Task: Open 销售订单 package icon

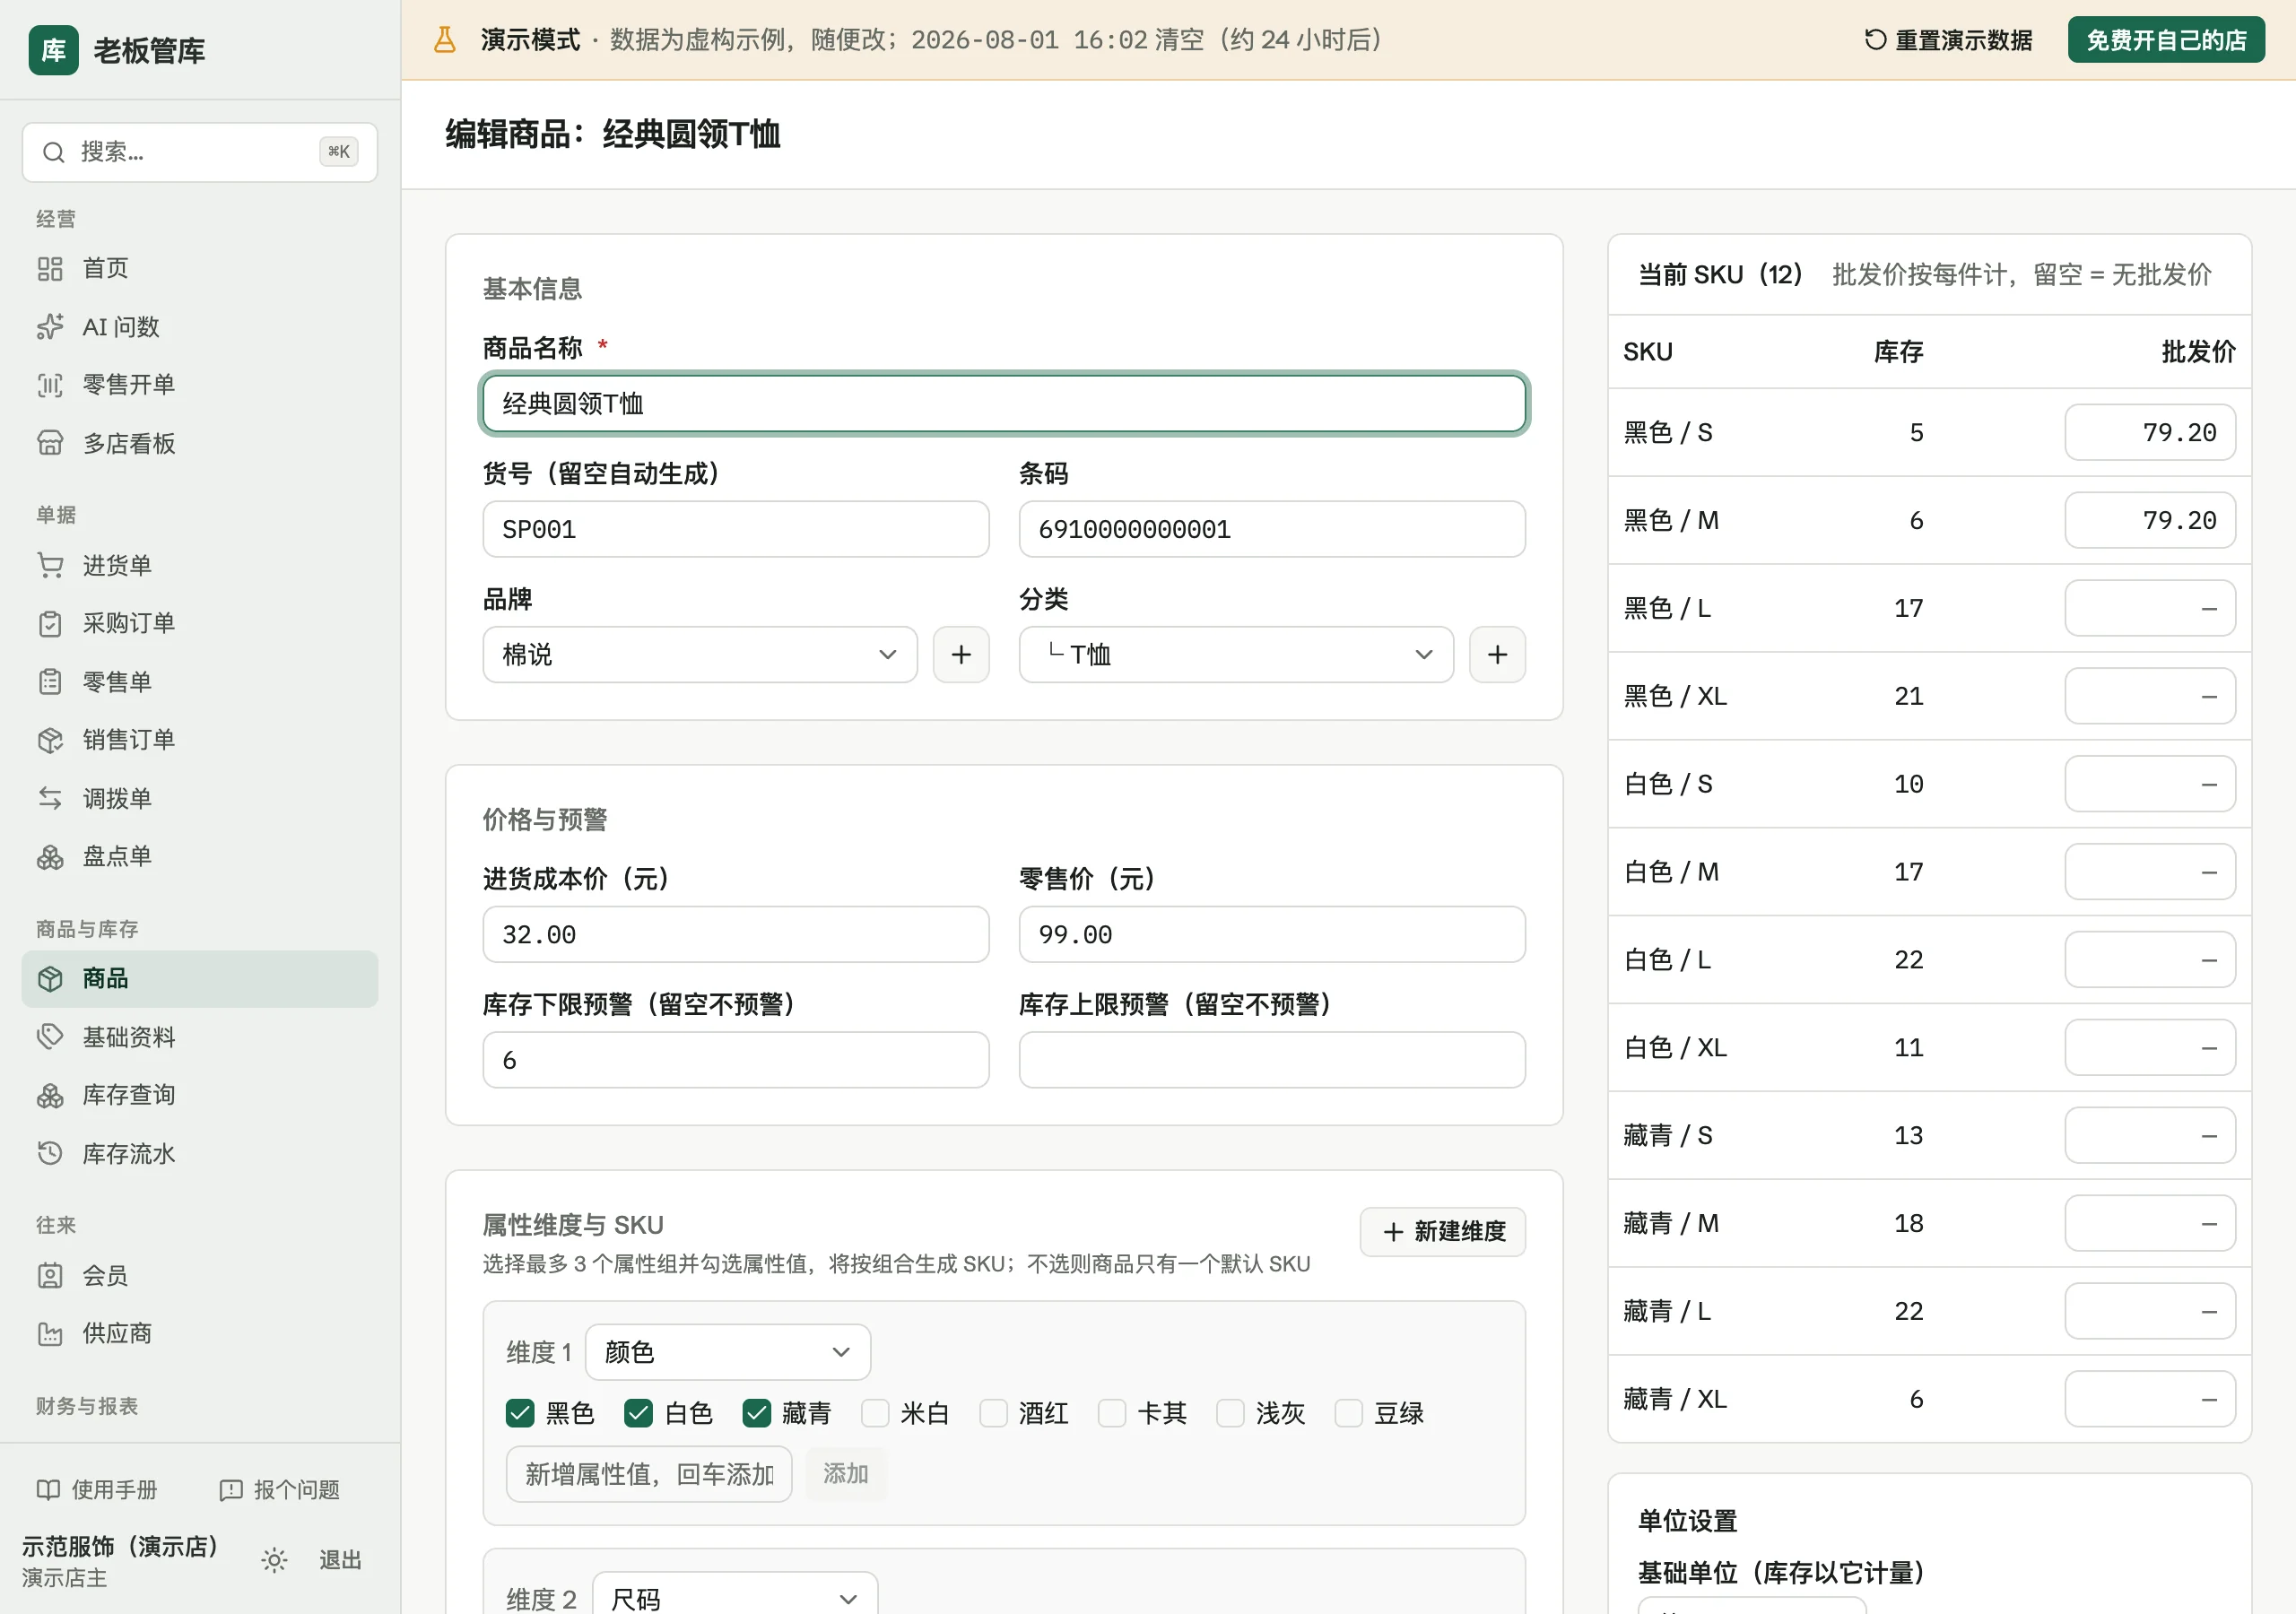Action: (50, 740)
